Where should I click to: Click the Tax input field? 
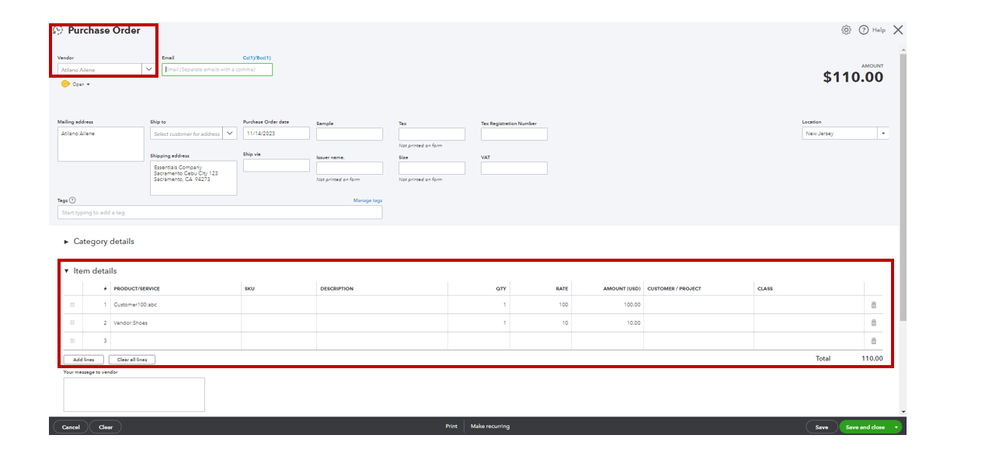pos(432,134)
